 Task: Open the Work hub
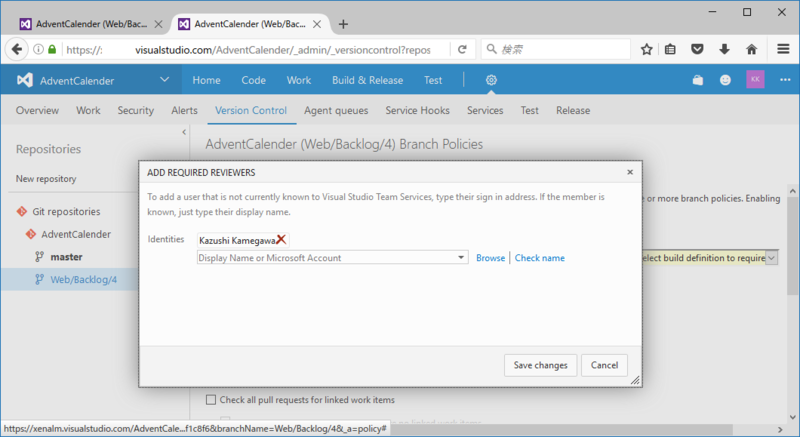pyautogui.click(x=298, y=80)
